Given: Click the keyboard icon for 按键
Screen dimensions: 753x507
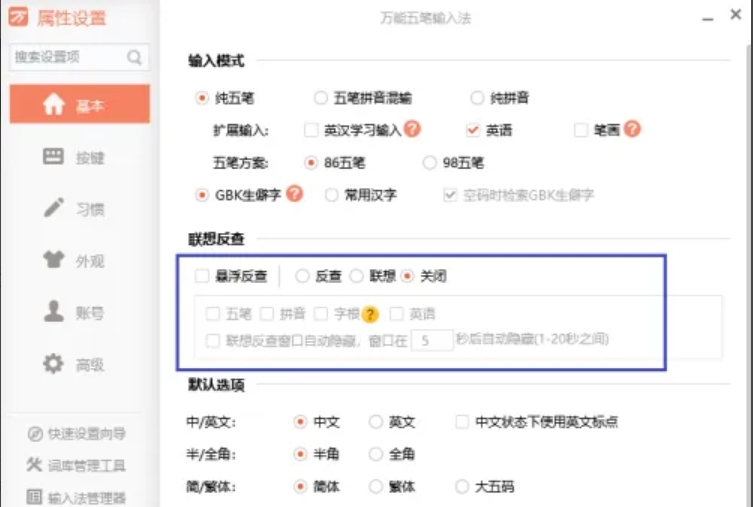Looking at the screenshot, I should (53, 156).
